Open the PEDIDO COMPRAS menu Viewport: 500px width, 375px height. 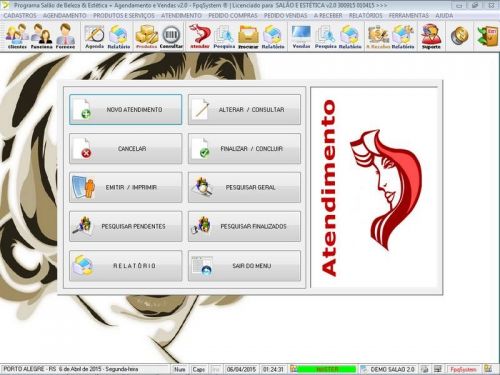tap(233, 16)
